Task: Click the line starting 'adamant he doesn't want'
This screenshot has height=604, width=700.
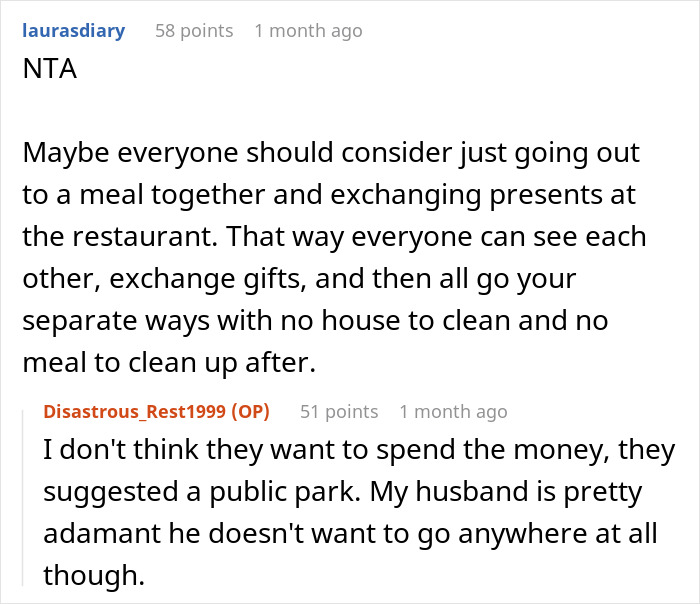Action: tap(350, 534)
